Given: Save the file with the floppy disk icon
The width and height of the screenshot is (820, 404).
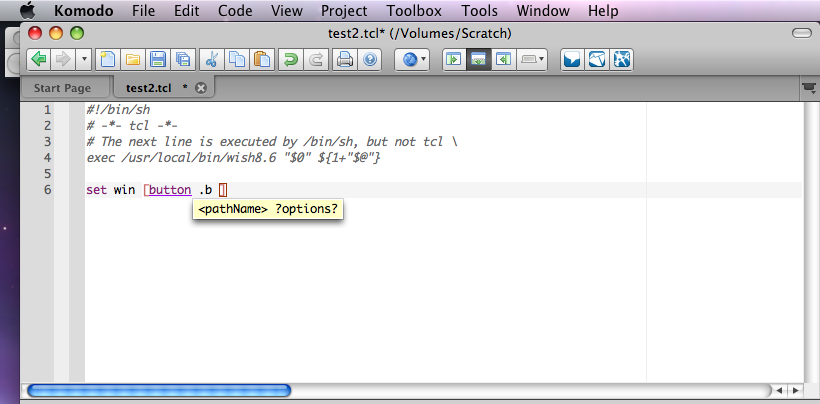Looking at the screenshot, I should point(157,59).
